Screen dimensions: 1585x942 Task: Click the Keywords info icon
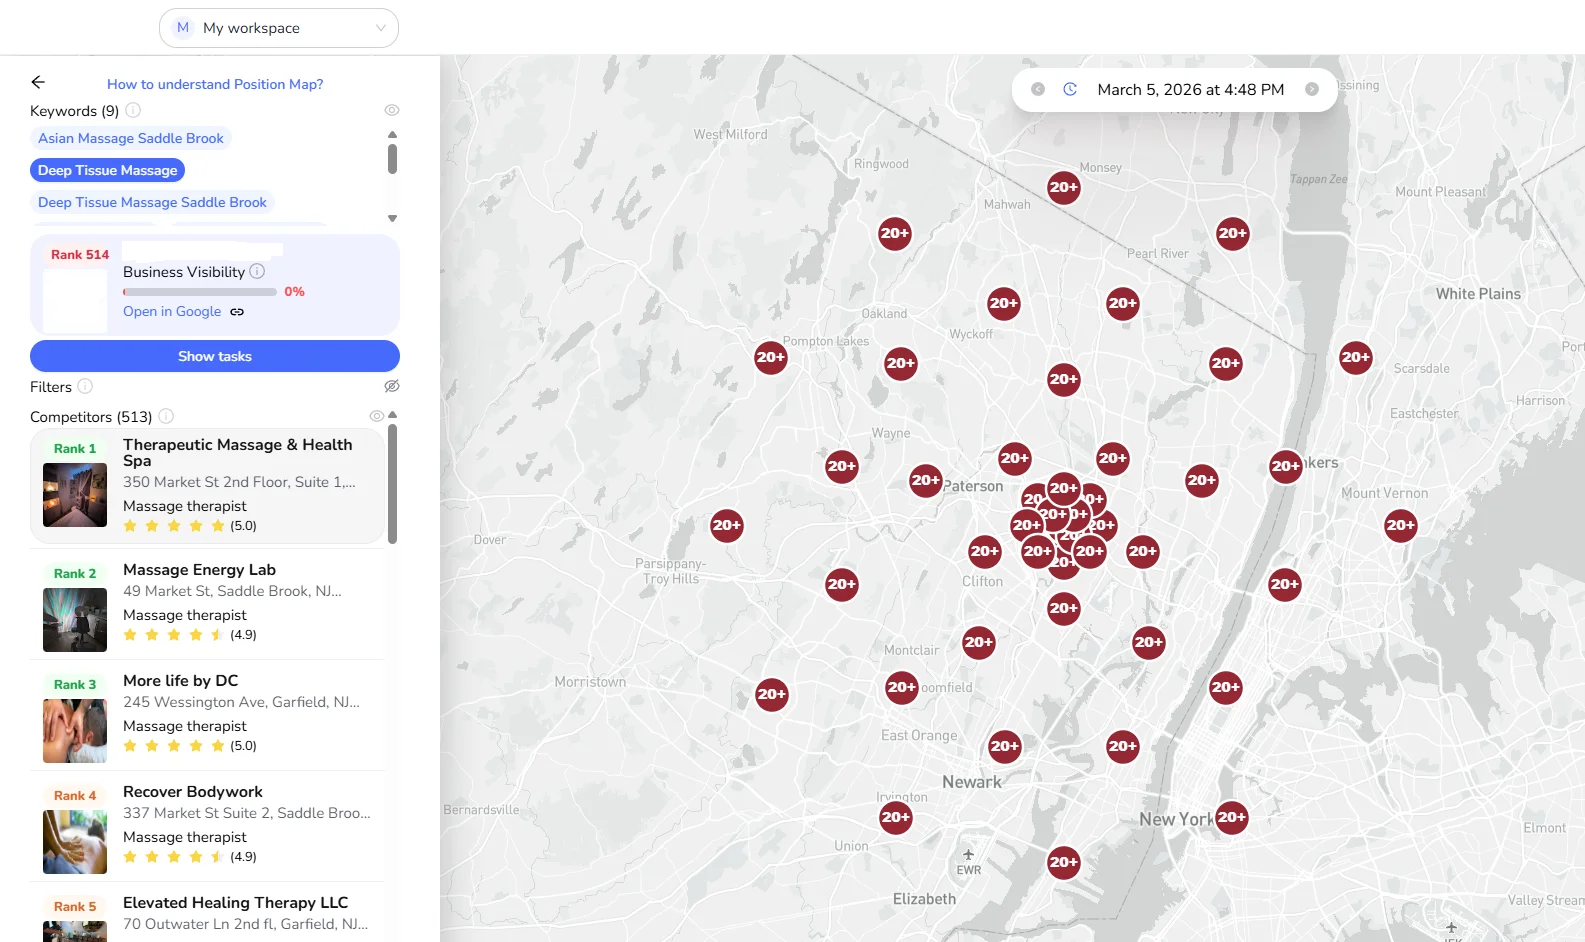tap(133, 110)
